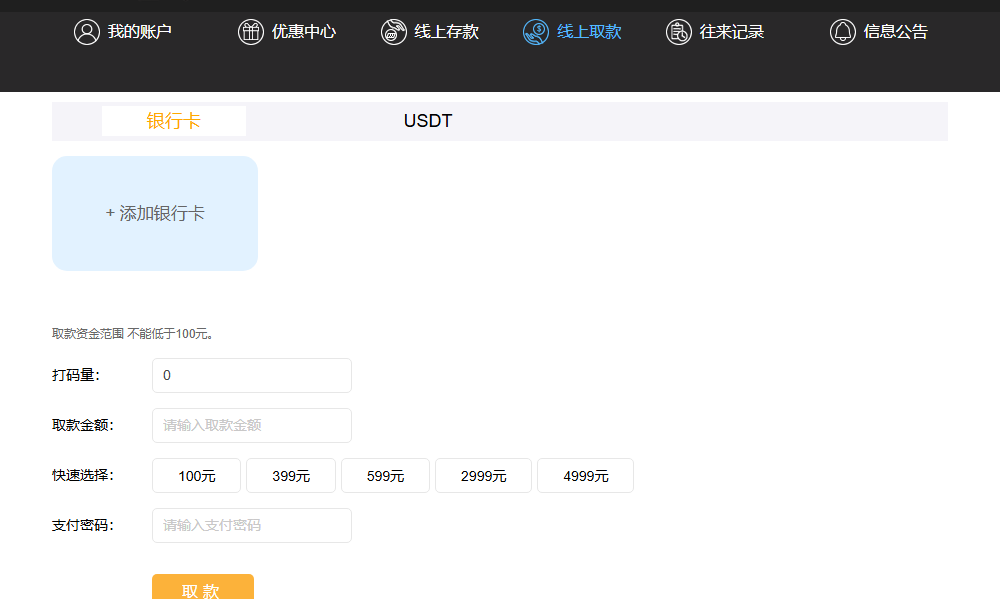Open 信息公告 navigation label
The image size is (1000, 599).
(896, 32)
